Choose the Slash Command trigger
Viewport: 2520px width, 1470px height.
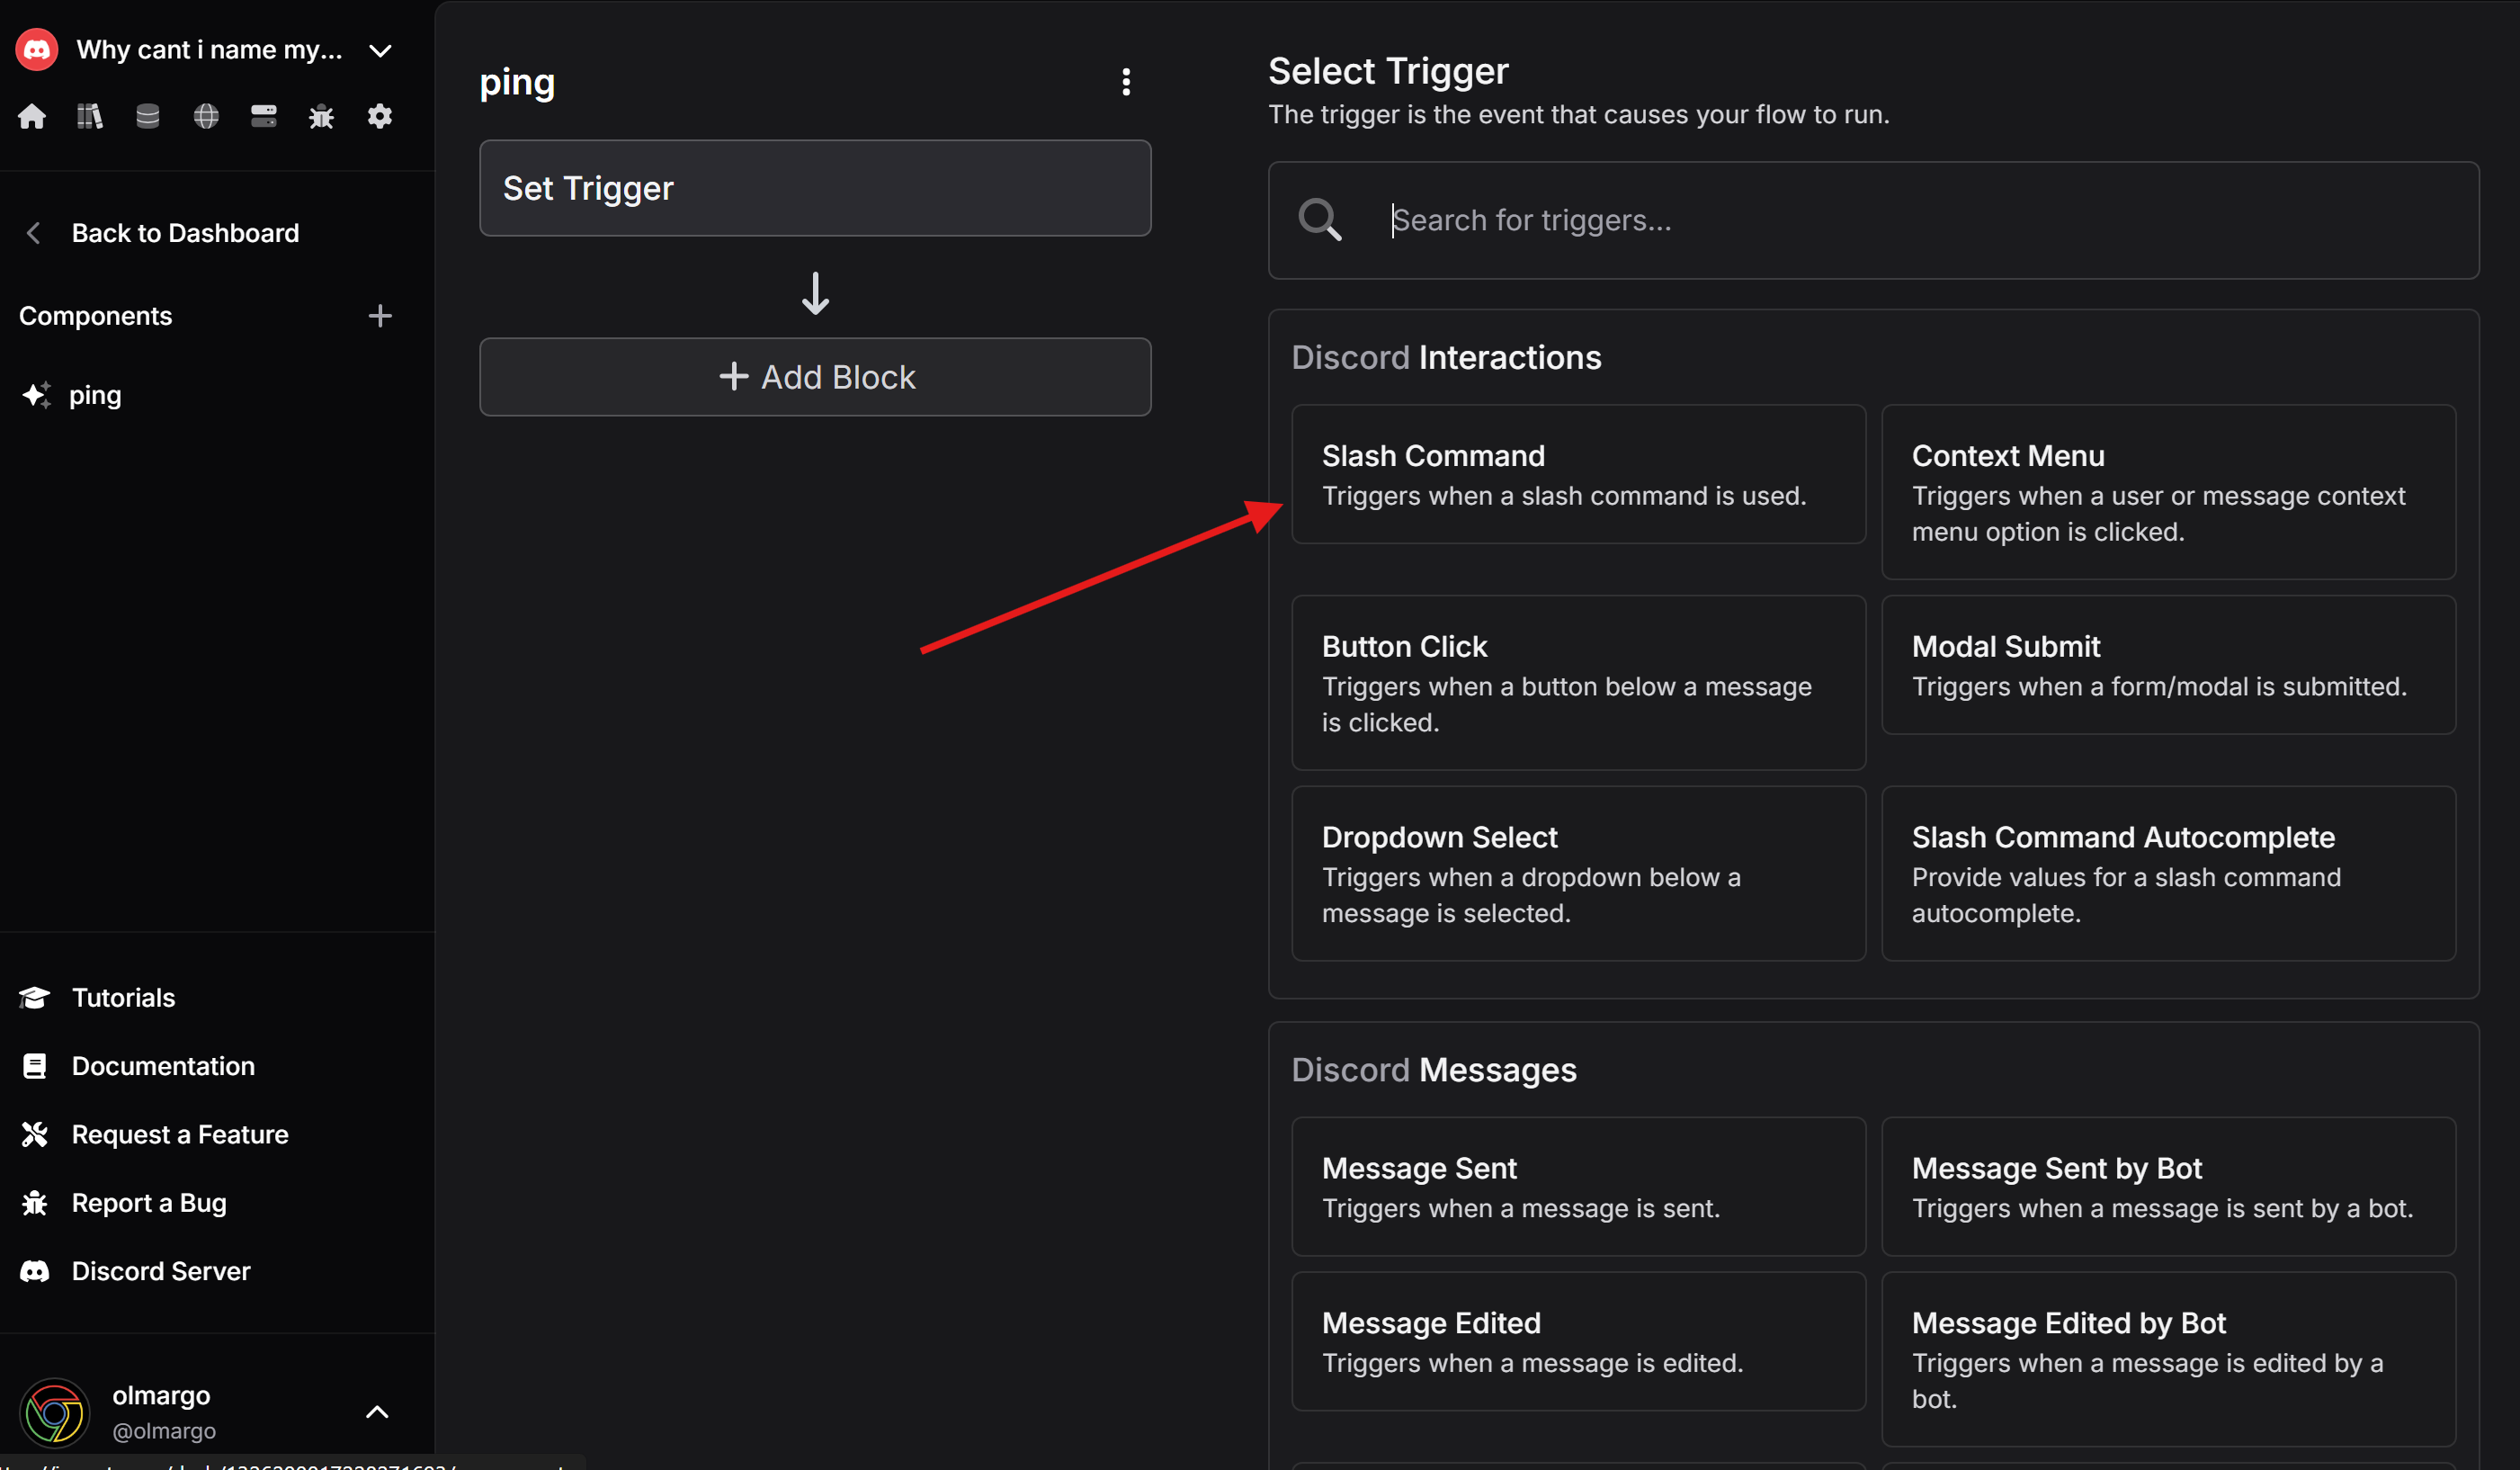(1578, 474)
